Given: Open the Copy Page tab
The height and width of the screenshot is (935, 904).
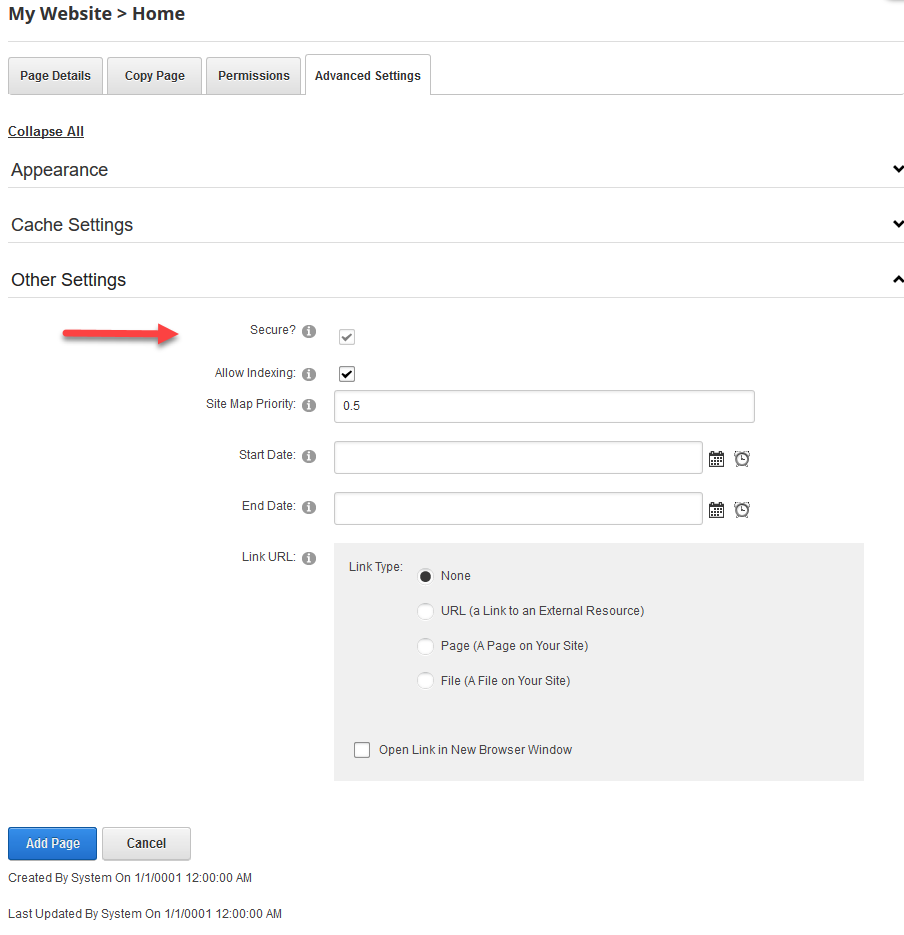Looking at the screenshot, I should pyautogui.click(x=153, y=75).
